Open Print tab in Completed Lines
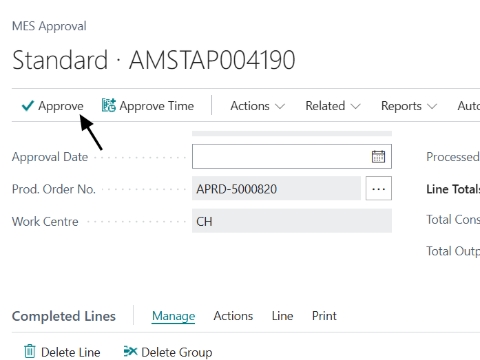This screenshot has height=360, width=480. pos(324,316)
